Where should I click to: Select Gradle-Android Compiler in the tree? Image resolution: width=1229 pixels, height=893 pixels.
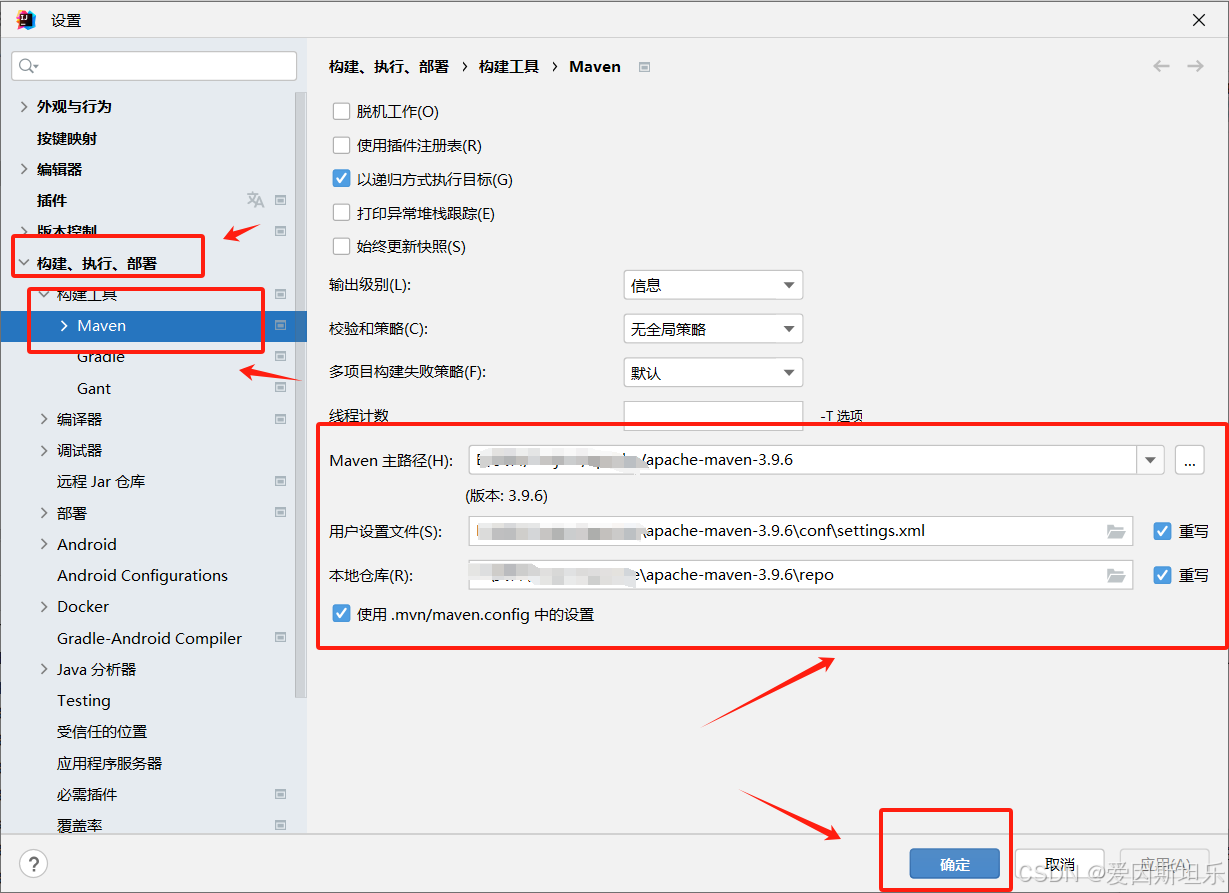coord(149,638)
